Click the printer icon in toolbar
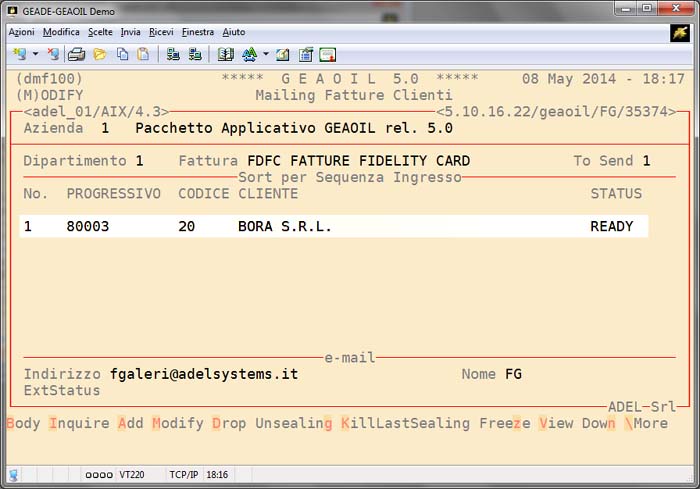700x489 pixels. tap(76, 54)
